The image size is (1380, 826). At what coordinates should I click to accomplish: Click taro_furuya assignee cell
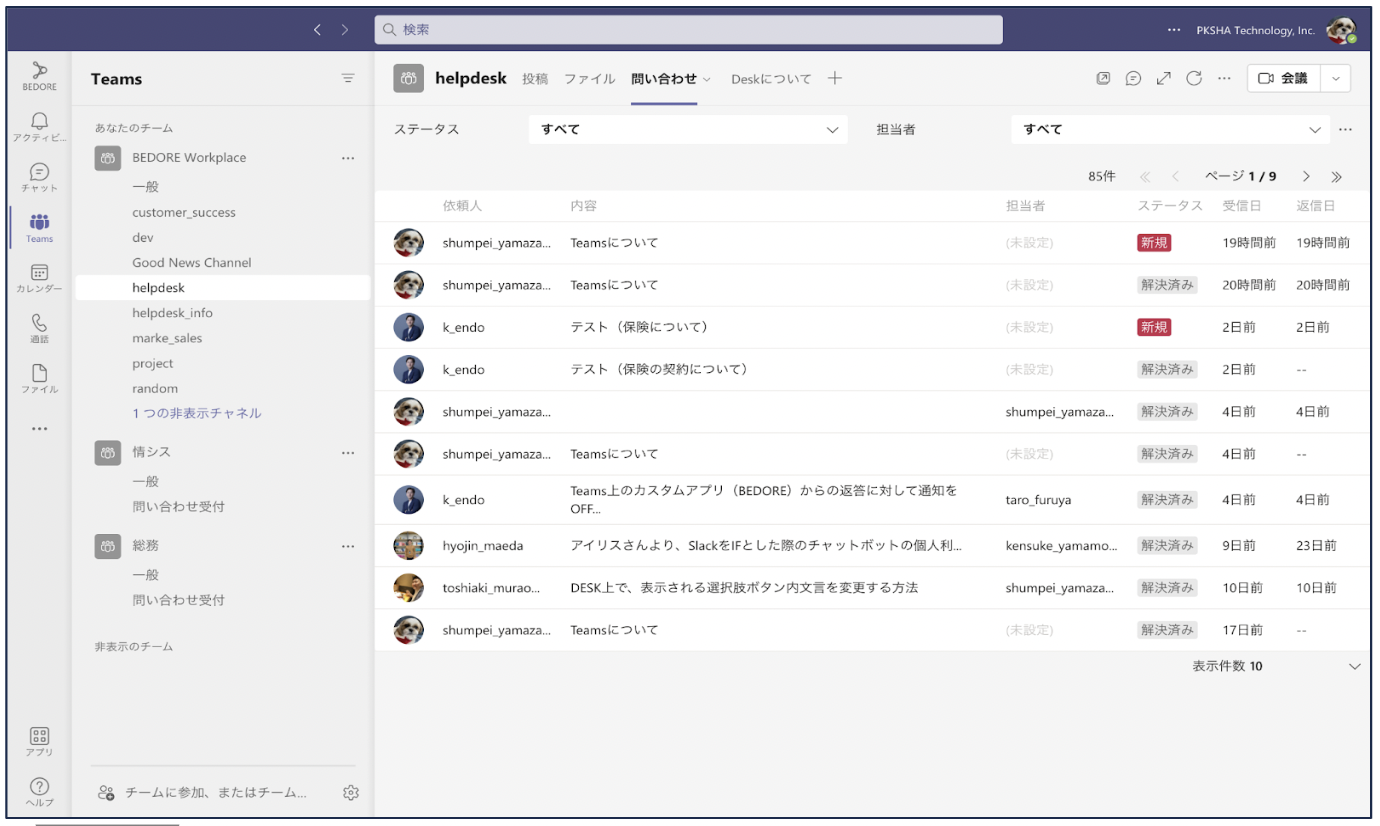click(1038, 500)
